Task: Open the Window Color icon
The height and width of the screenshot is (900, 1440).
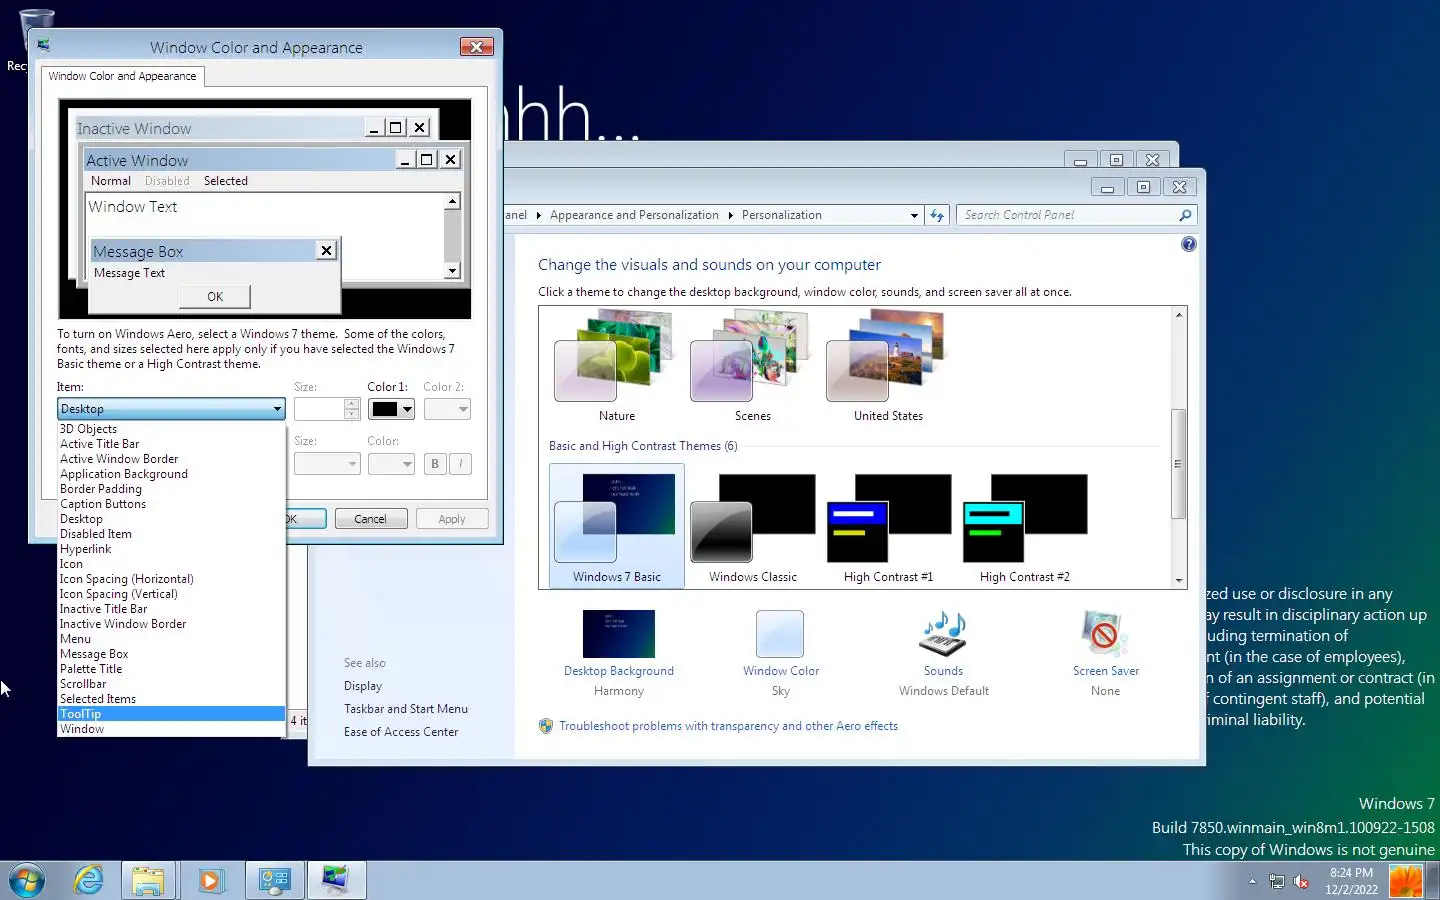Action: pos(780,634)
